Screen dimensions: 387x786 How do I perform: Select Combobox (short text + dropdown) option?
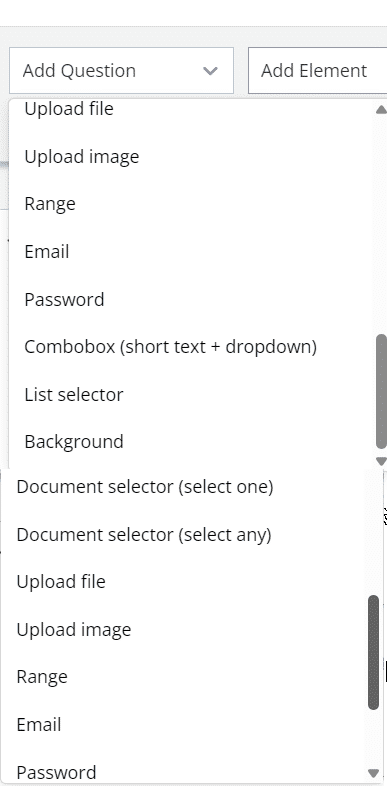click(x=170, y=347)
